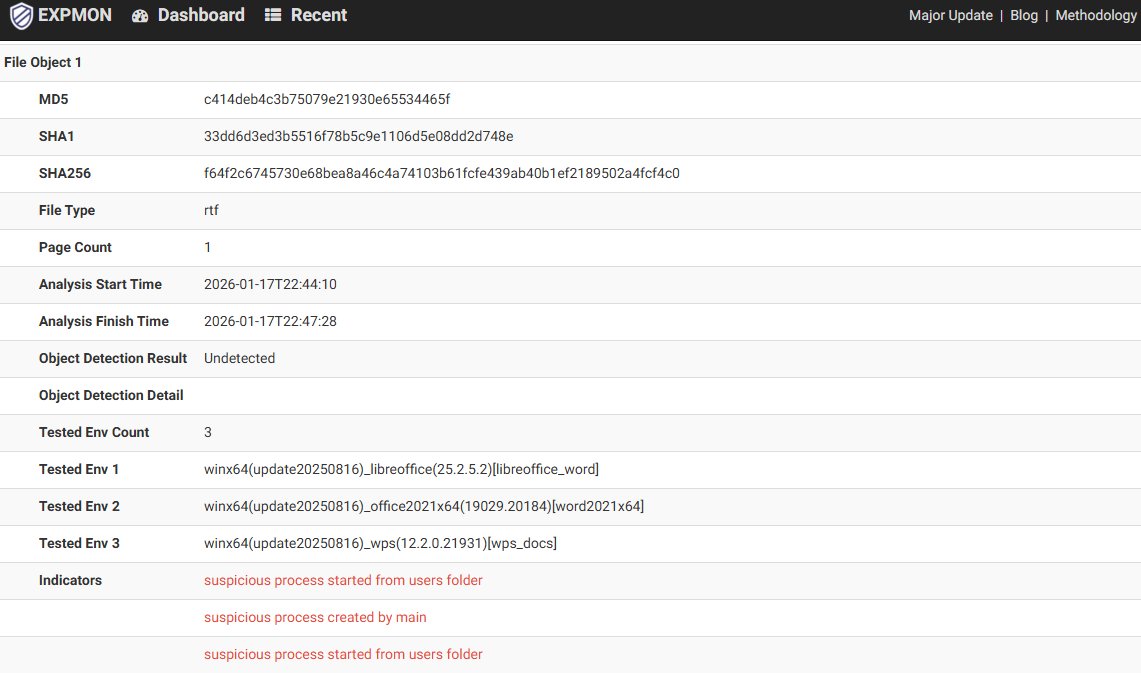Click the Tested Env Count value 3
This screenshot has height=673, width=1141.
tap(207, 432)
